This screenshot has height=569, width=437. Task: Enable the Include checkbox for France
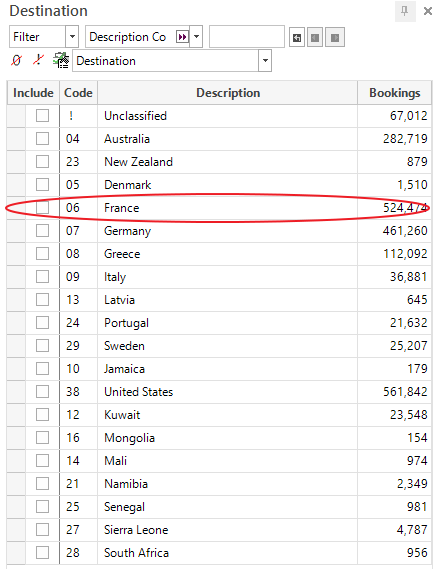[x=42, y=208]
